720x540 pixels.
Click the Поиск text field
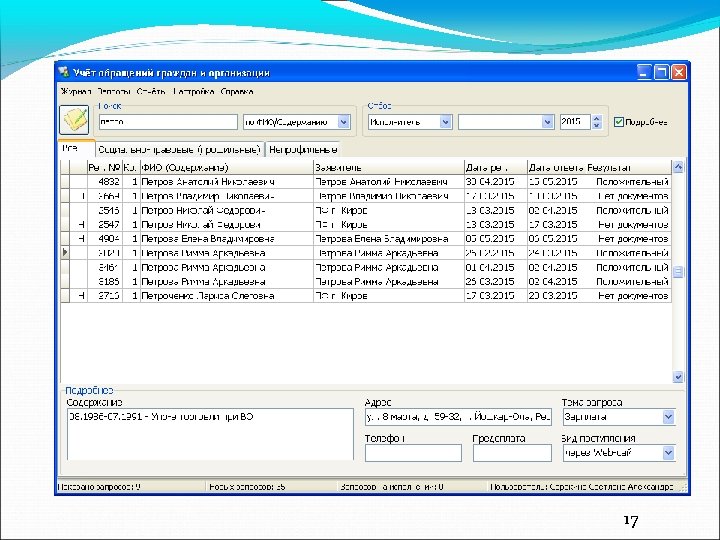(168, 122)
